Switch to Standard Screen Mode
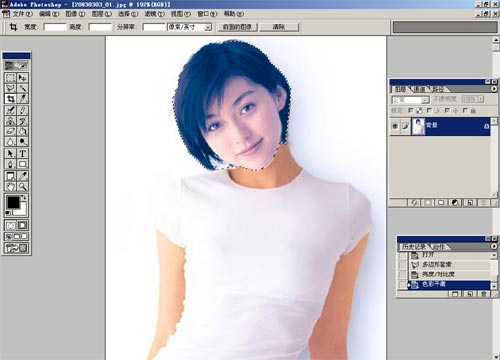 (x=8, y=237)
